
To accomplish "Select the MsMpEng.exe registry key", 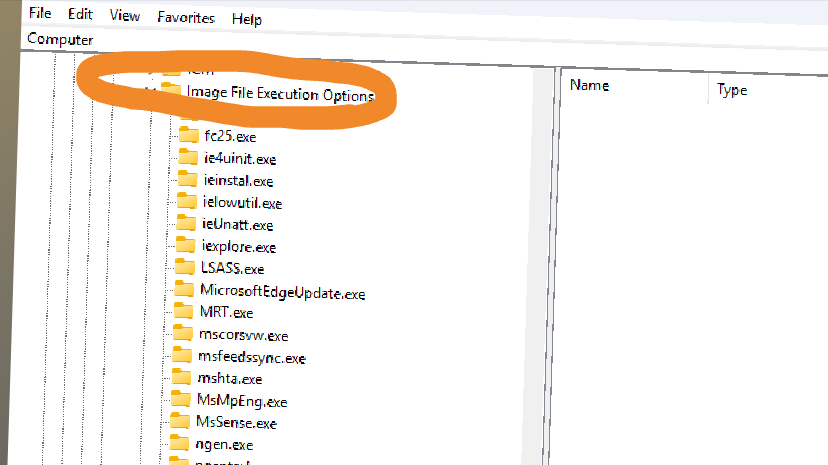I will (x=242, y=401).
